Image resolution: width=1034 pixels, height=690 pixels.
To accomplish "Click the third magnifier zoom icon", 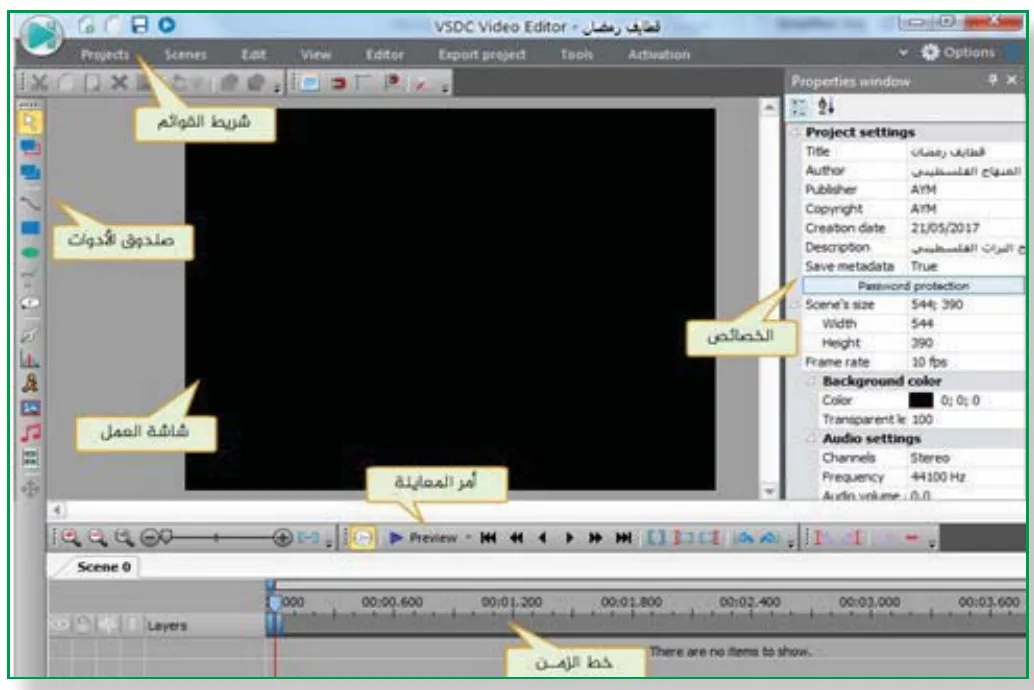I will pos(124,538).
